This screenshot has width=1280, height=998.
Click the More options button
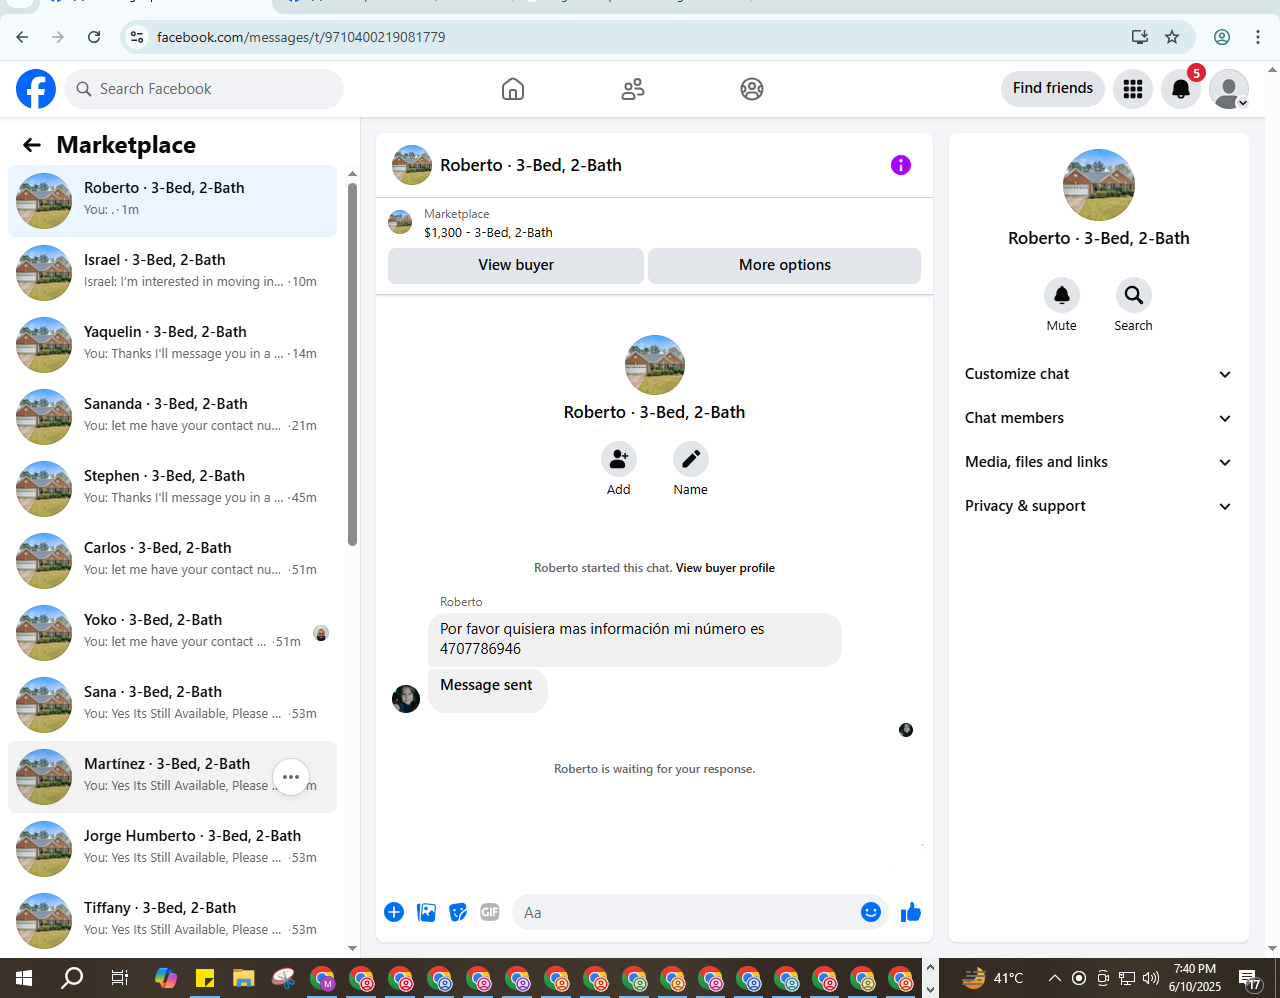785,265
